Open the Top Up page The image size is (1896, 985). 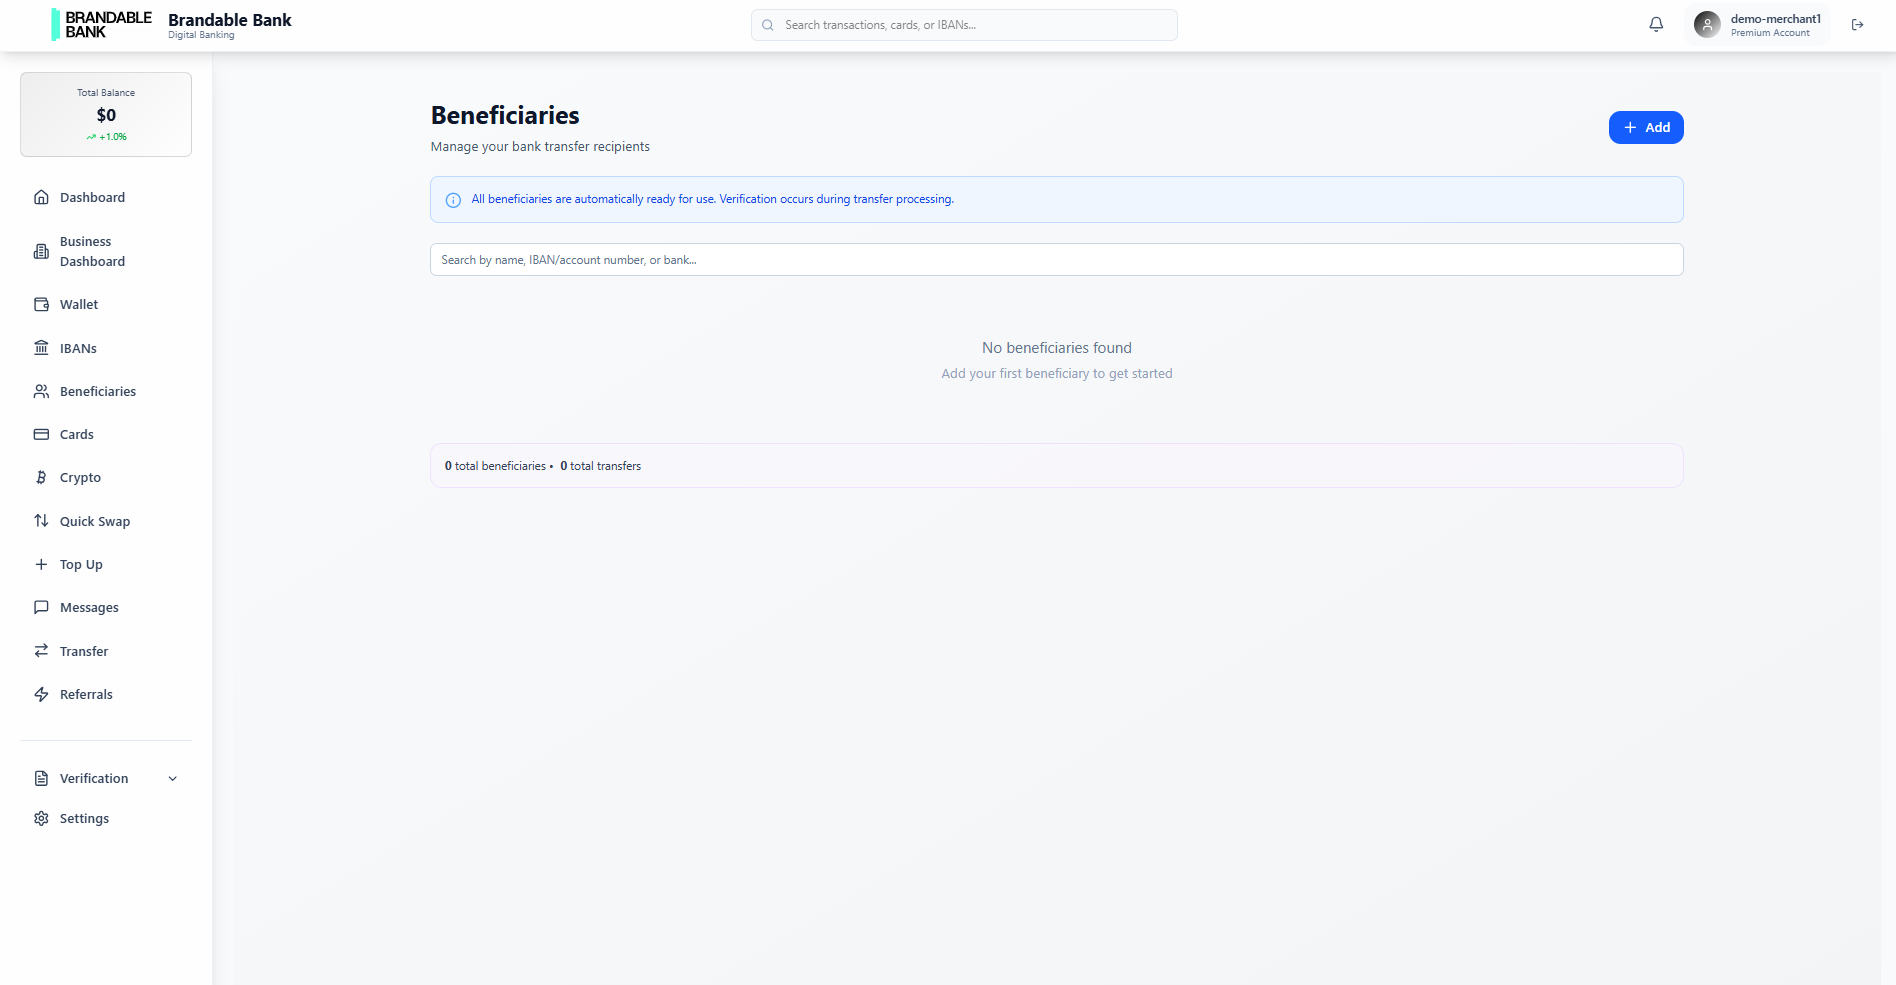(x=80, y=564)
